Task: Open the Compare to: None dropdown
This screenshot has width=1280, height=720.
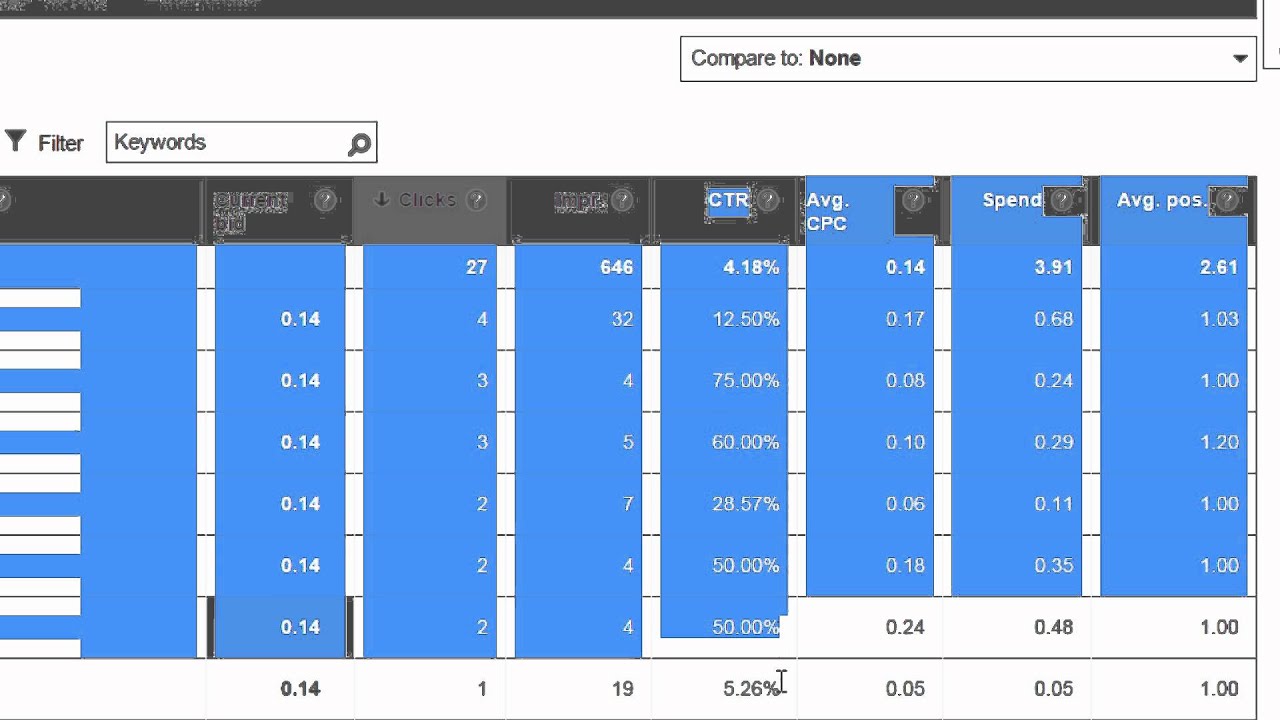Action: point(968,58)
